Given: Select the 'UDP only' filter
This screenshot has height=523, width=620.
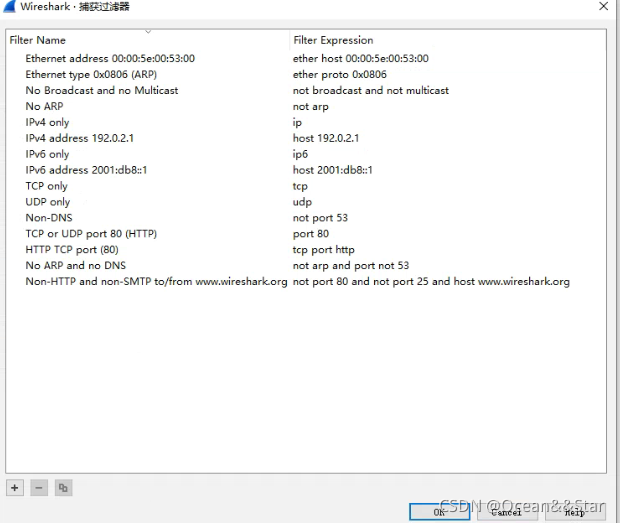Looking at the screenshot, I should coord(47,202).
